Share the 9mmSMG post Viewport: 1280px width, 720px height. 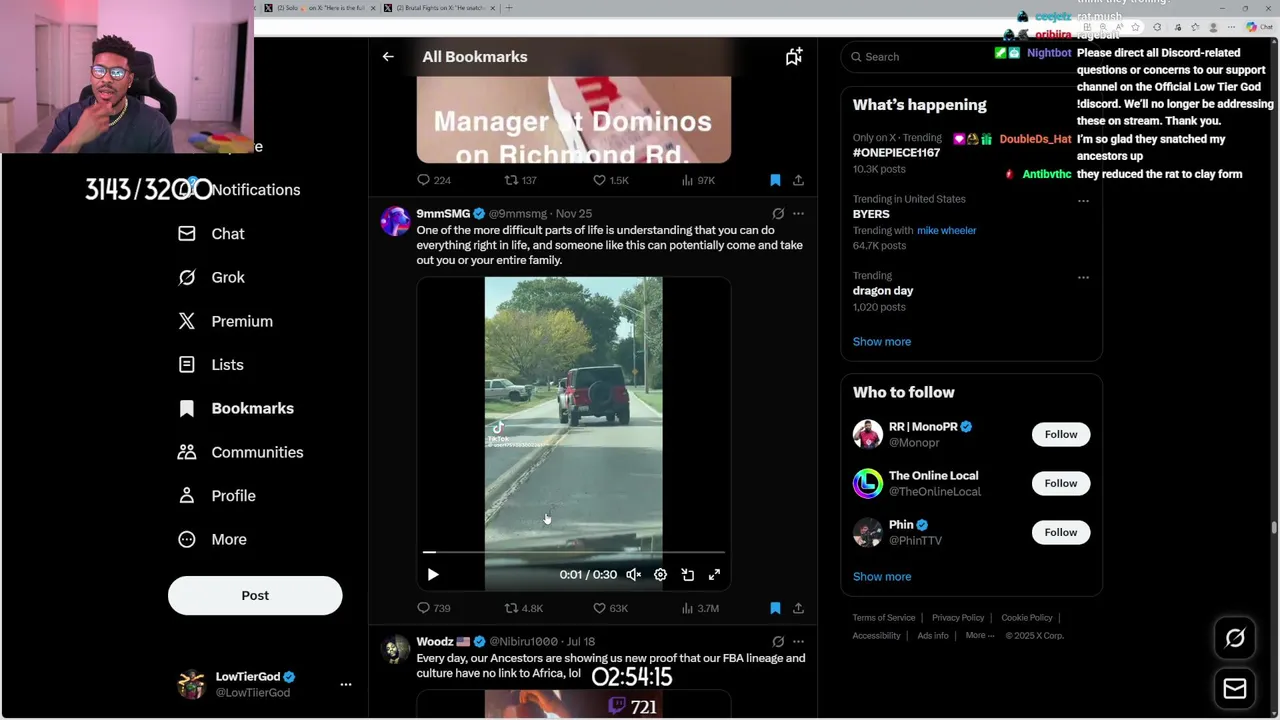pyautogui.click(x=798, y=608)
